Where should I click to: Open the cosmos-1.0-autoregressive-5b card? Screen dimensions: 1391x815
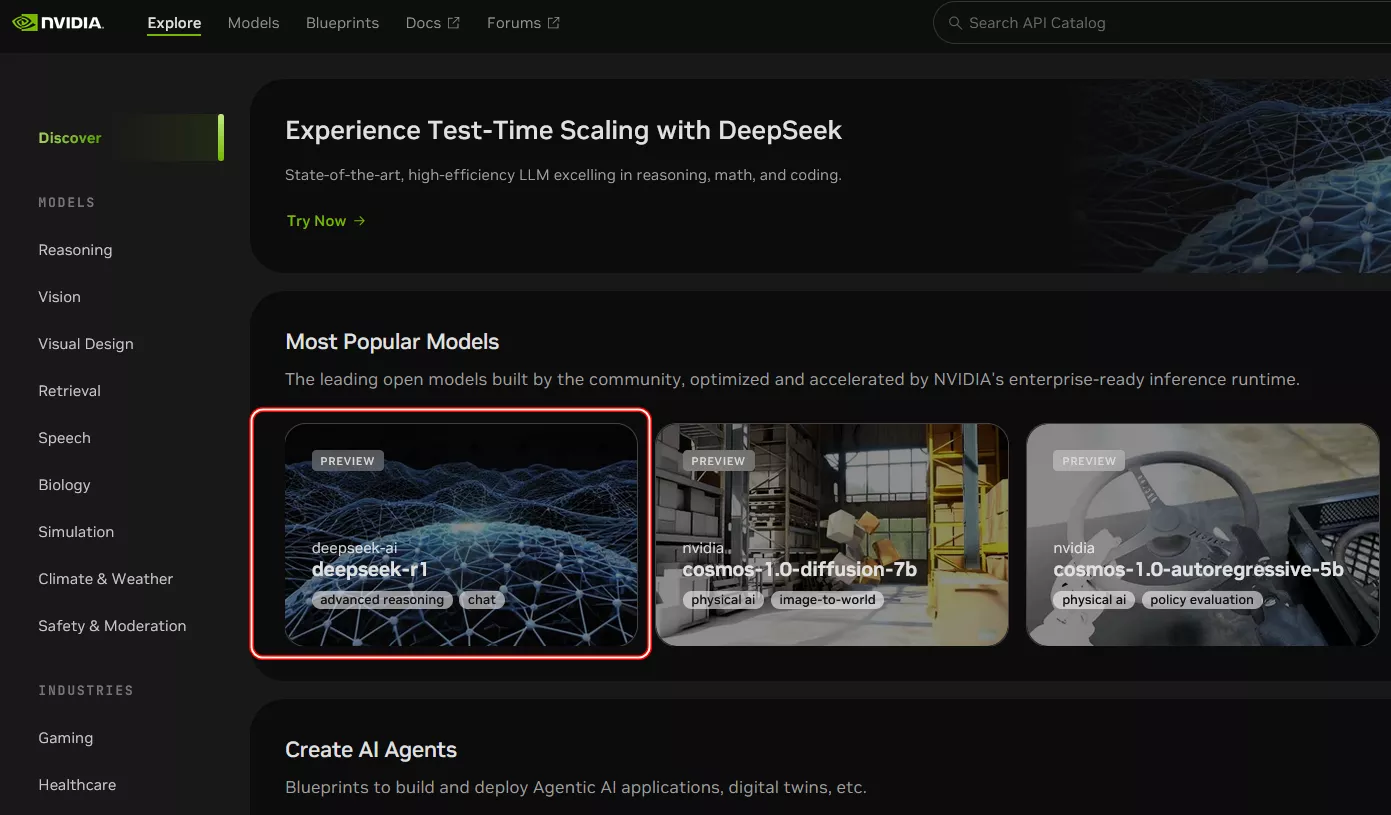point(1203,534)
